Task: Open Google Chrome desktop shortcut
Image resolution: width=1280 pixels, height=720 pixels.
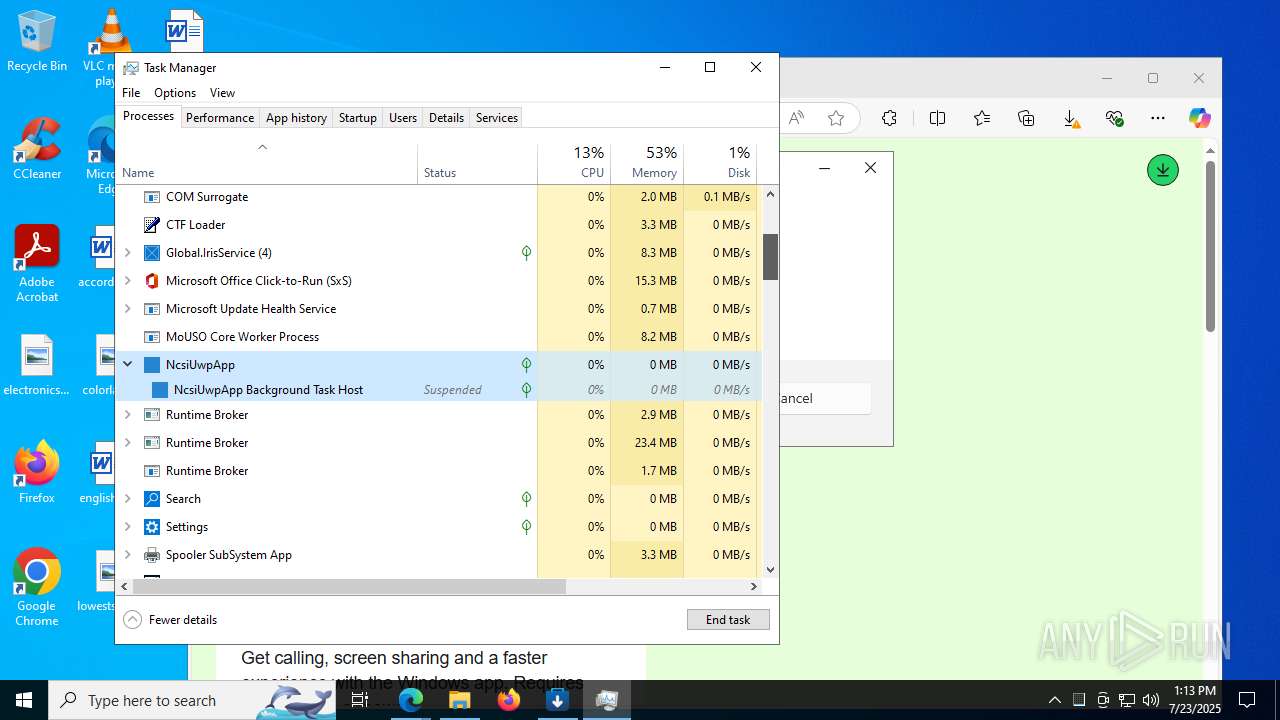Action: [x=37, y=588]
